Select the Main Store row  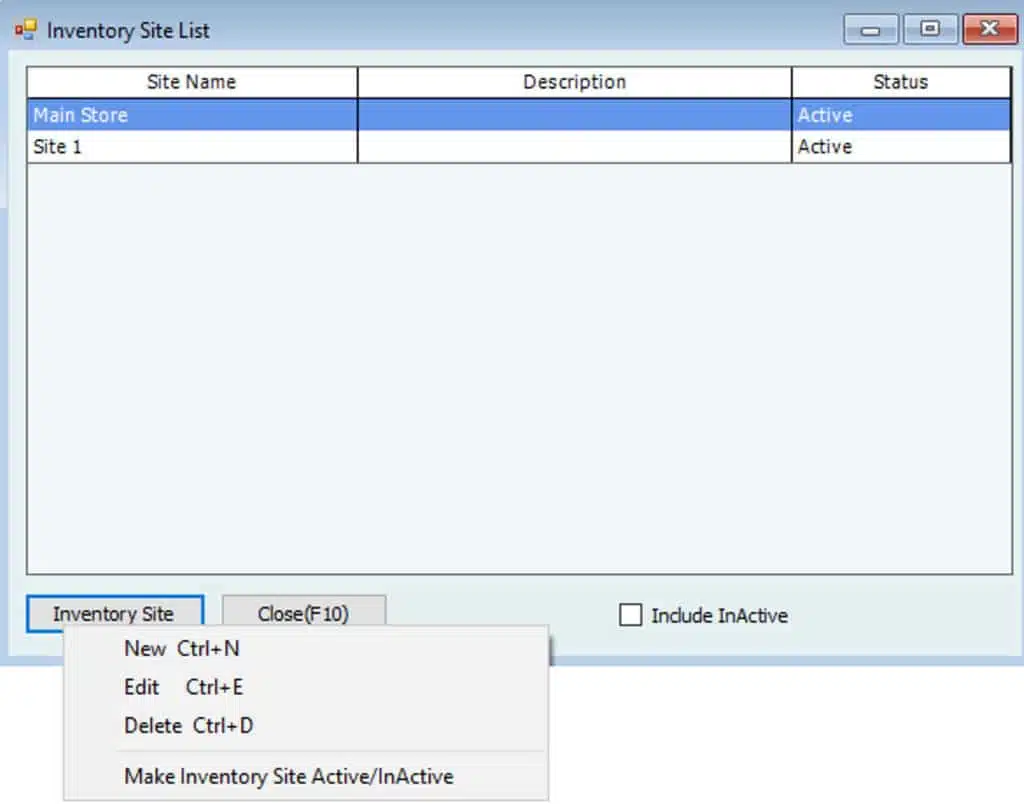[519, 115]
